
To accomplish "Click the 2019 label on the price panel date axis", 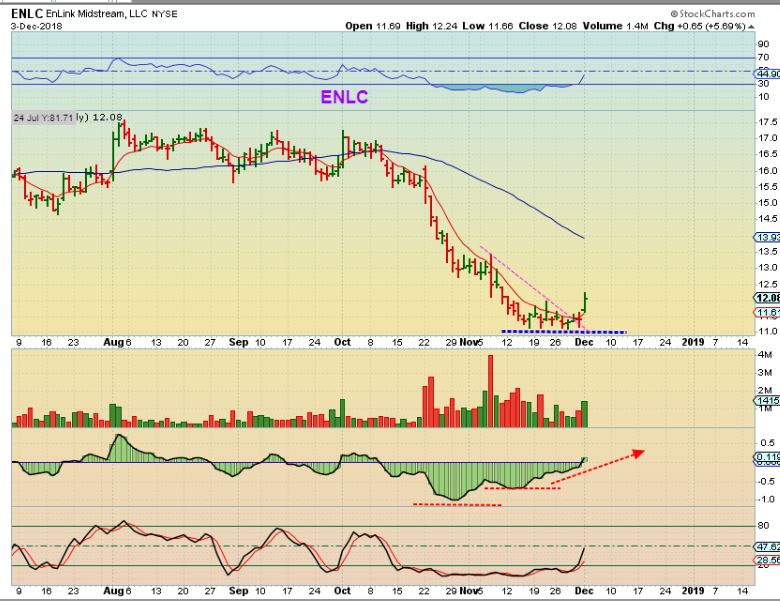I will [693, 342].
